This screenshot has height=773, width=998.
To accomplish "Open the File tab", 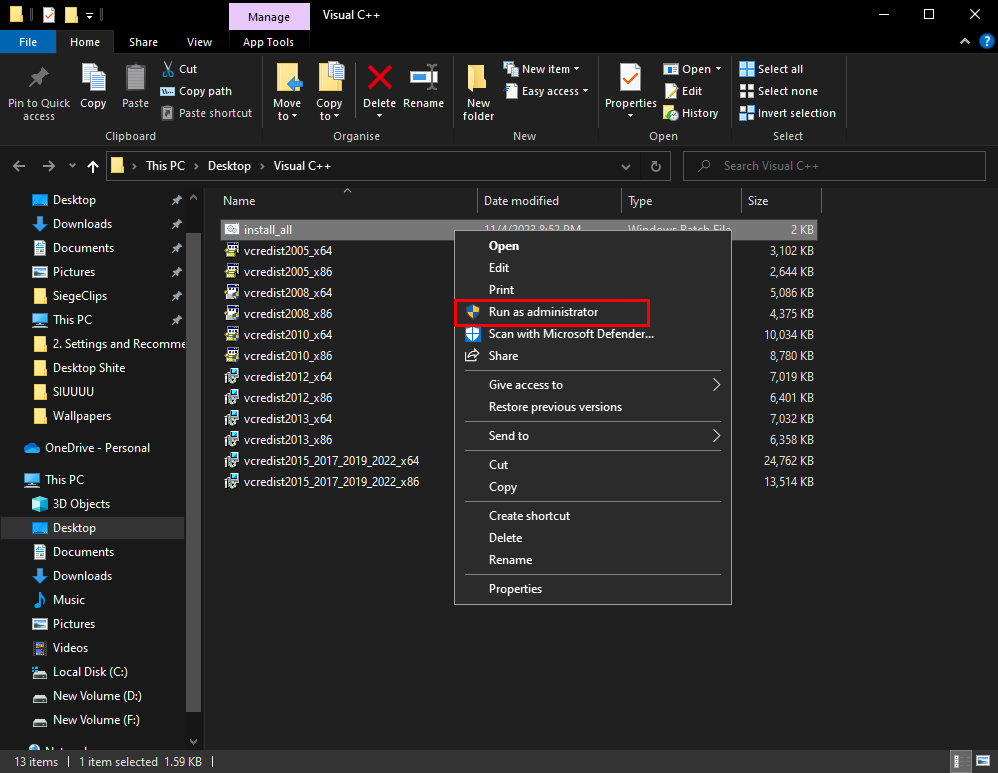I will (x=28, y=42).
